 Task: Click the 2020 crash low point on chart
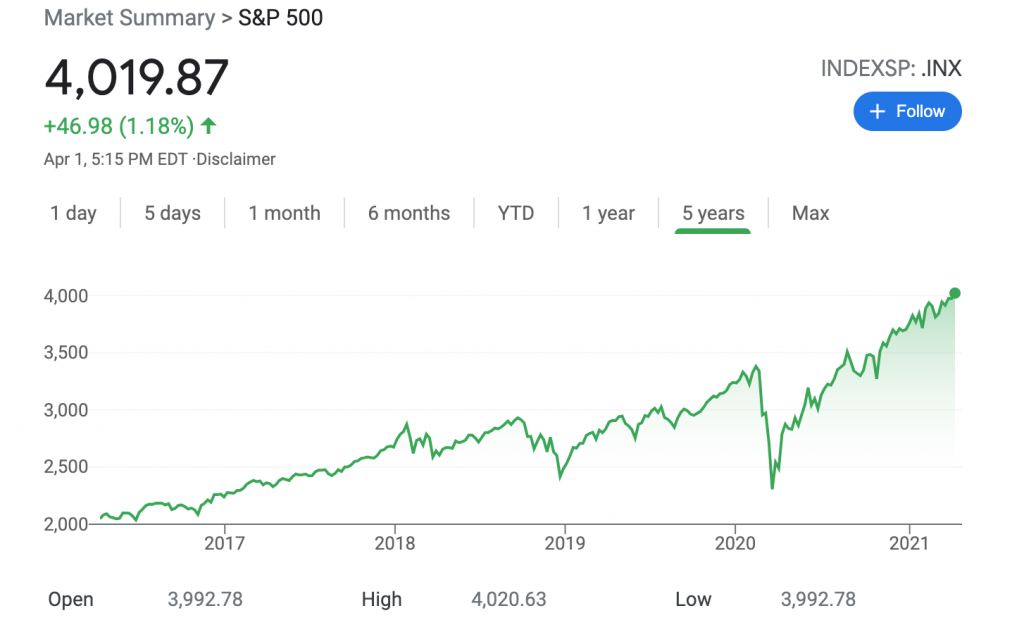(x=772, y=487)
